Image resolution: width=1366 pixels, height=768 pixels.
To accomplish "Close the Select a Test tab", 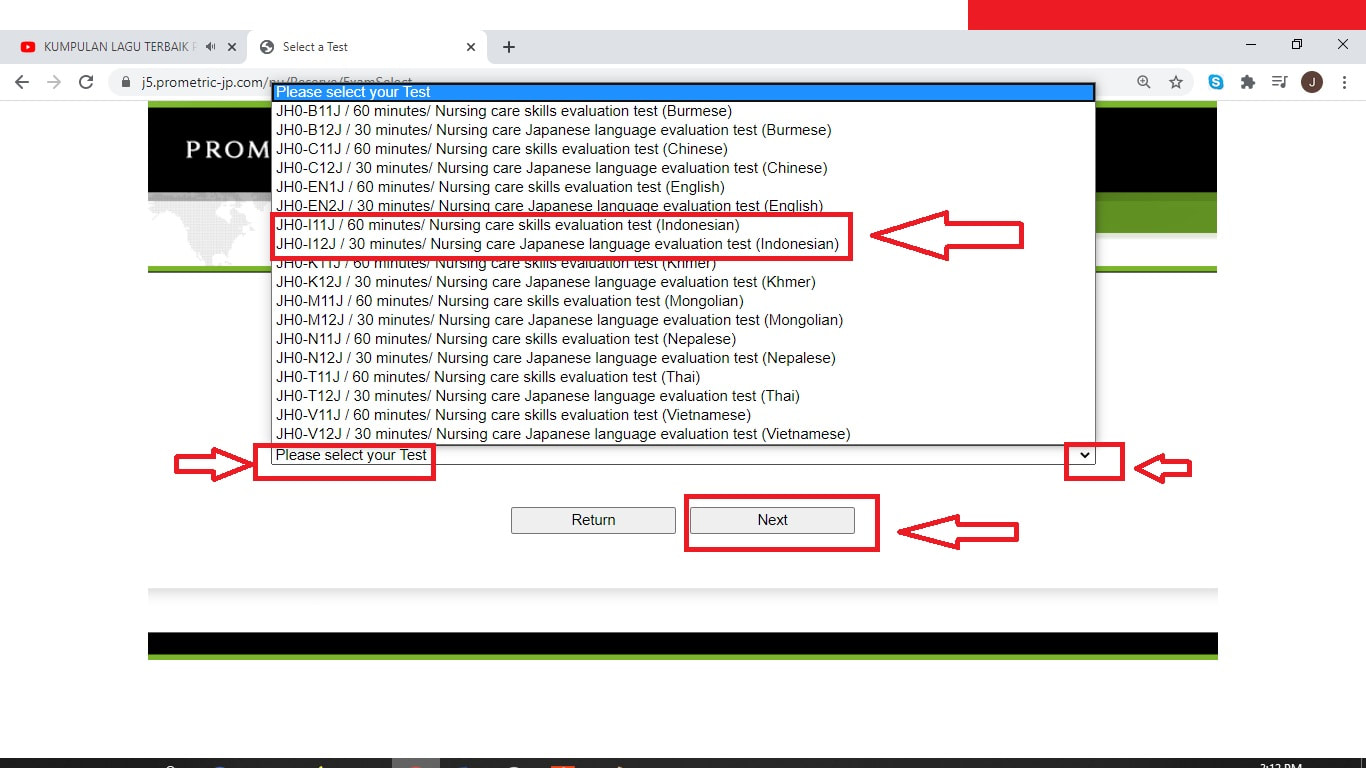I will 471,47.
